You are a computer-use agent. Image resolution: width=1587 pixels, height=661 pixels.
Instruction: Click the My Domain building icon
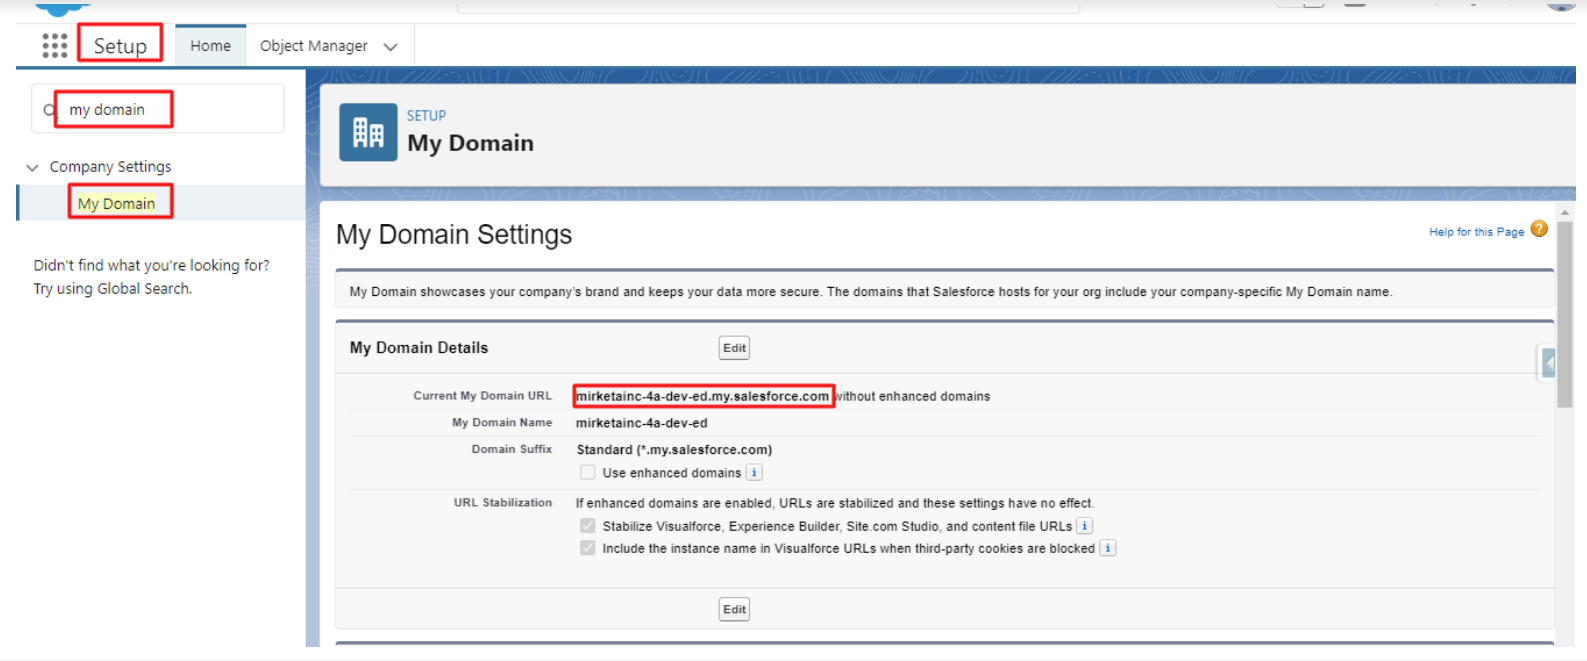(x=368, y=132)
